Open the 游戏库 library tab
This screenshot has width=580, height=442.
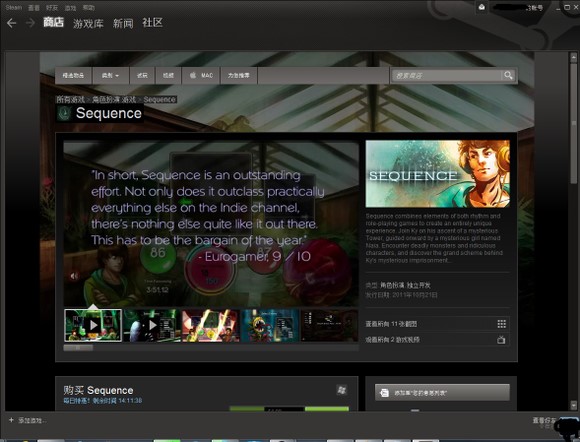pyautogui.click(x=88, y=24)
